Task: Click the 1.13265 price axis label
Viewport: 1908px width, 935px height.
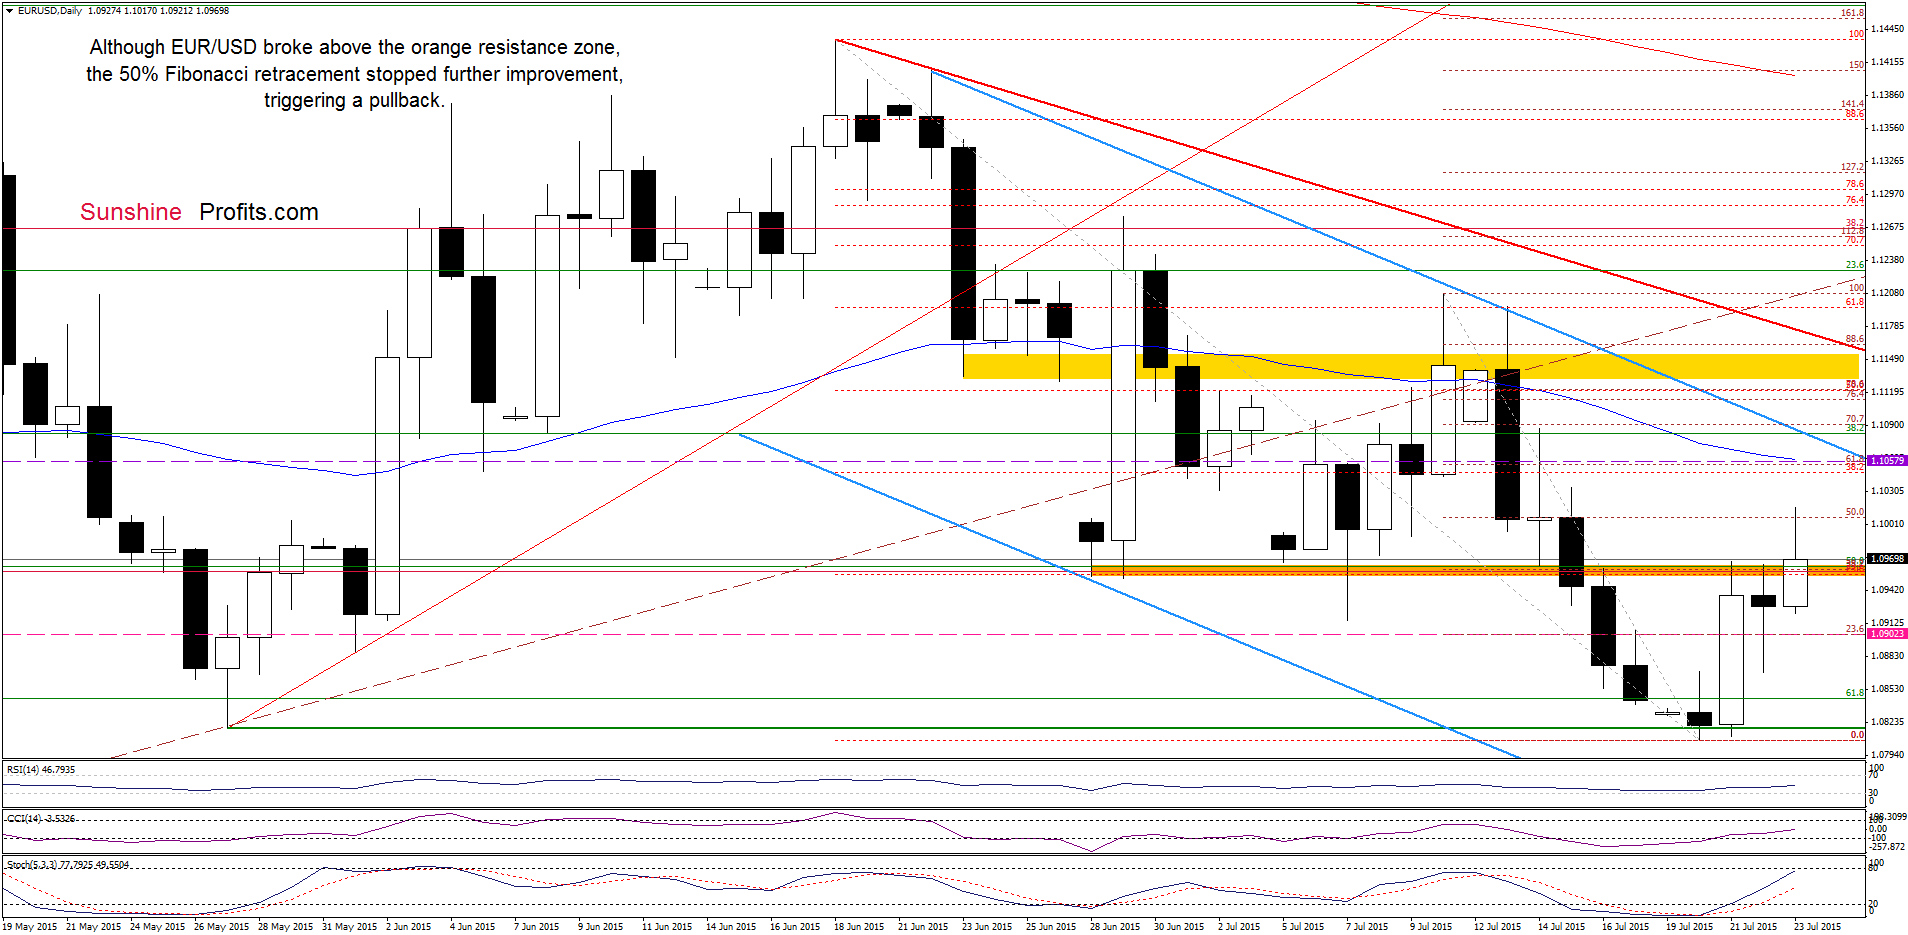Action: pyautogui.click(x=1887, y=161)
